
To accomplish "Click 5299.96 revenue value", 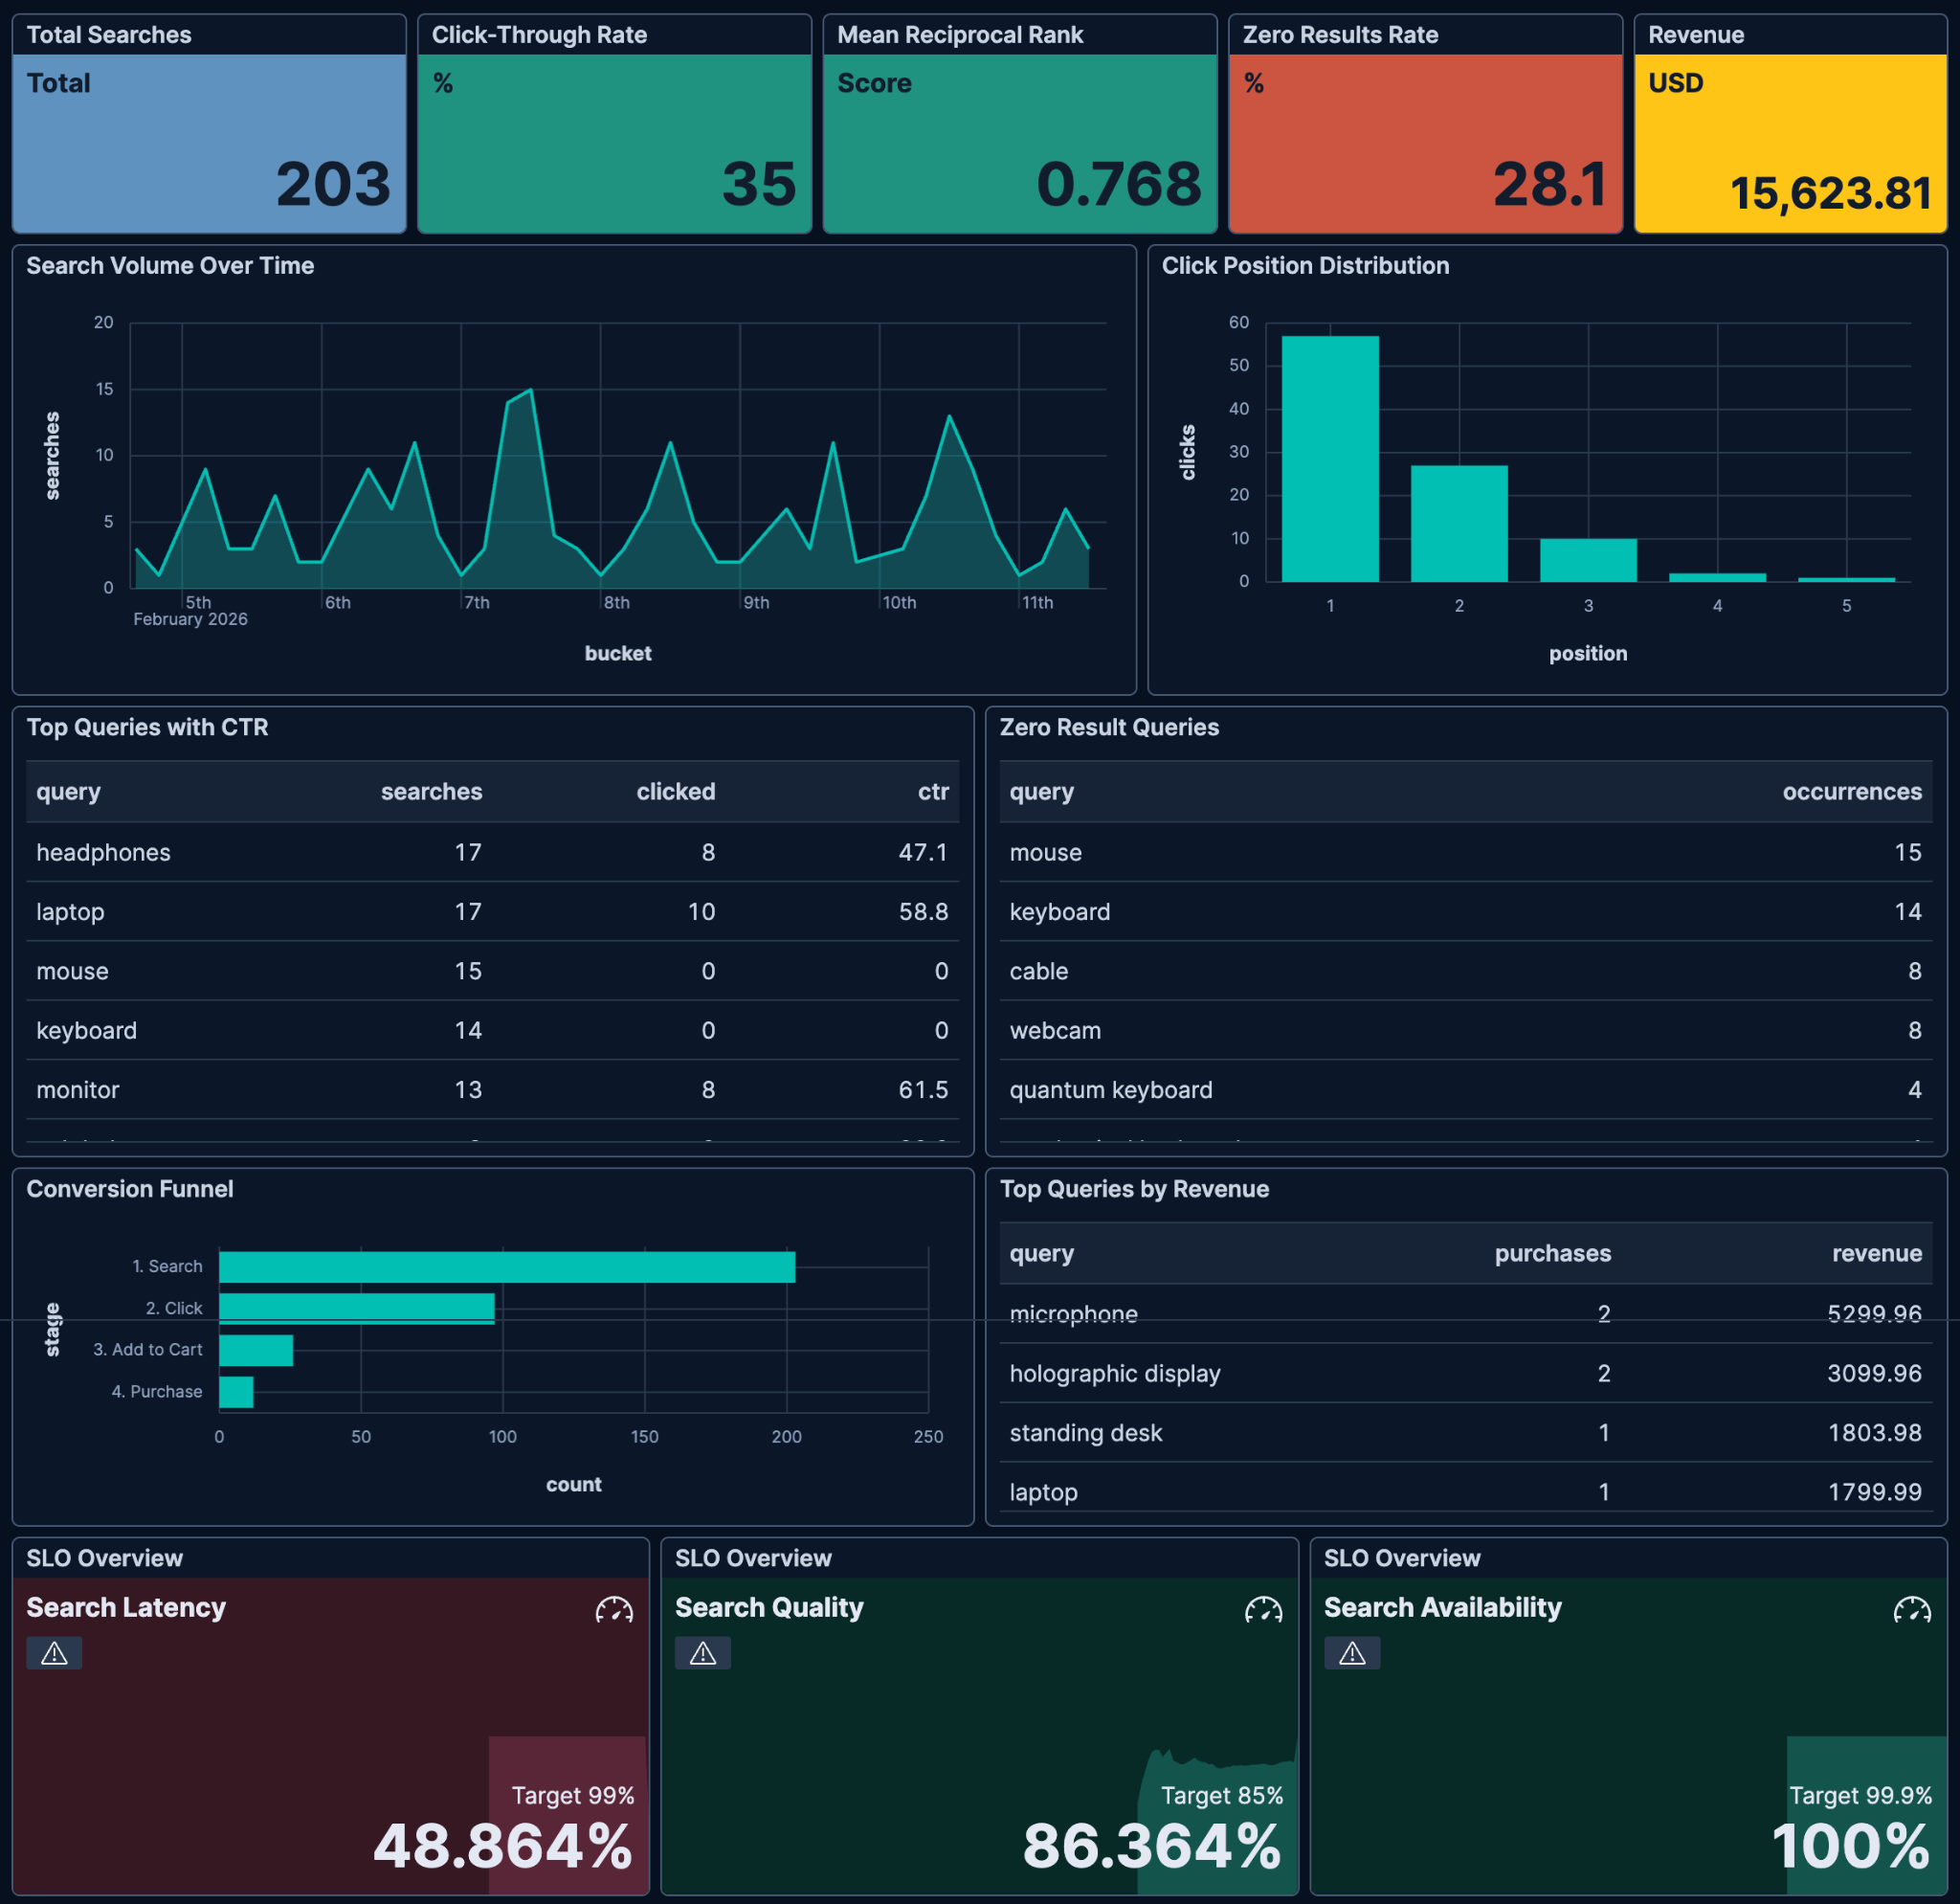I will click(x=1875, y=1313).
